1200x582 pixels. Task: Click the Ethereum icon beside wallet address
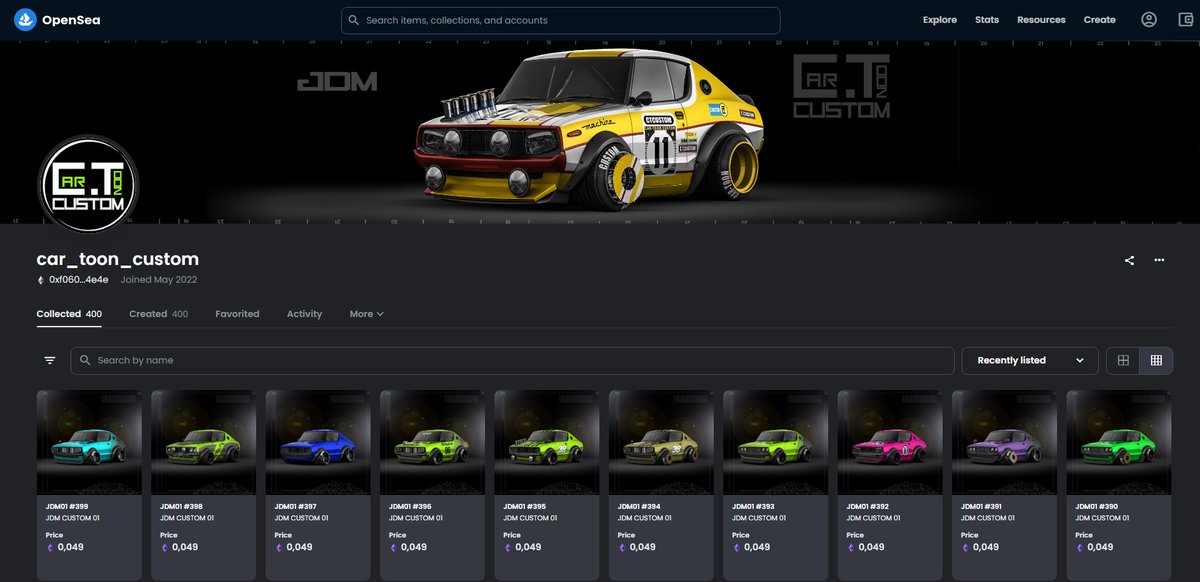(x=41, y=280)
